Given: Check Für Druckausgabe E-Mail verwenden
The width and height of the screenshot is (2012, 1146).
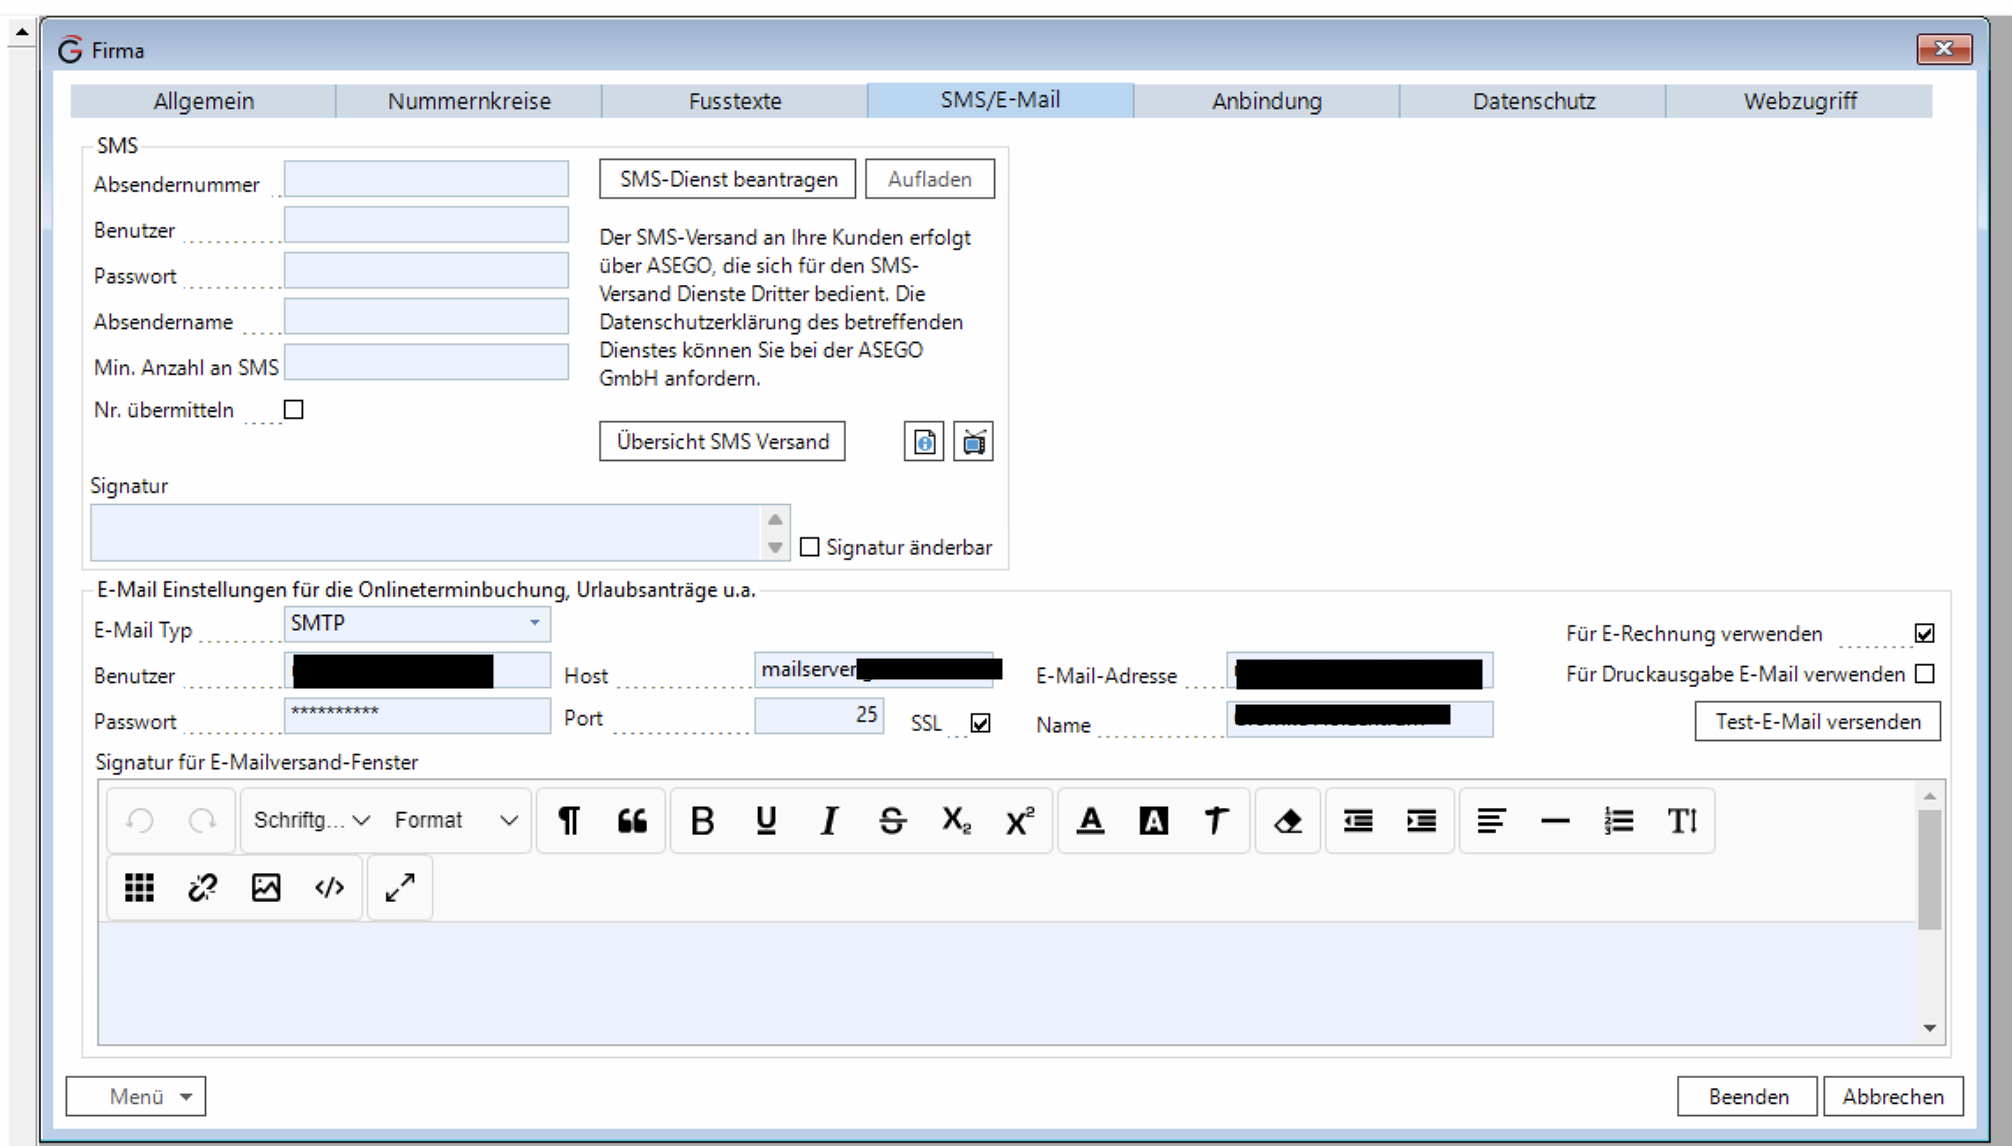Looking at the screenshot, I should [x=1925, y=674].
